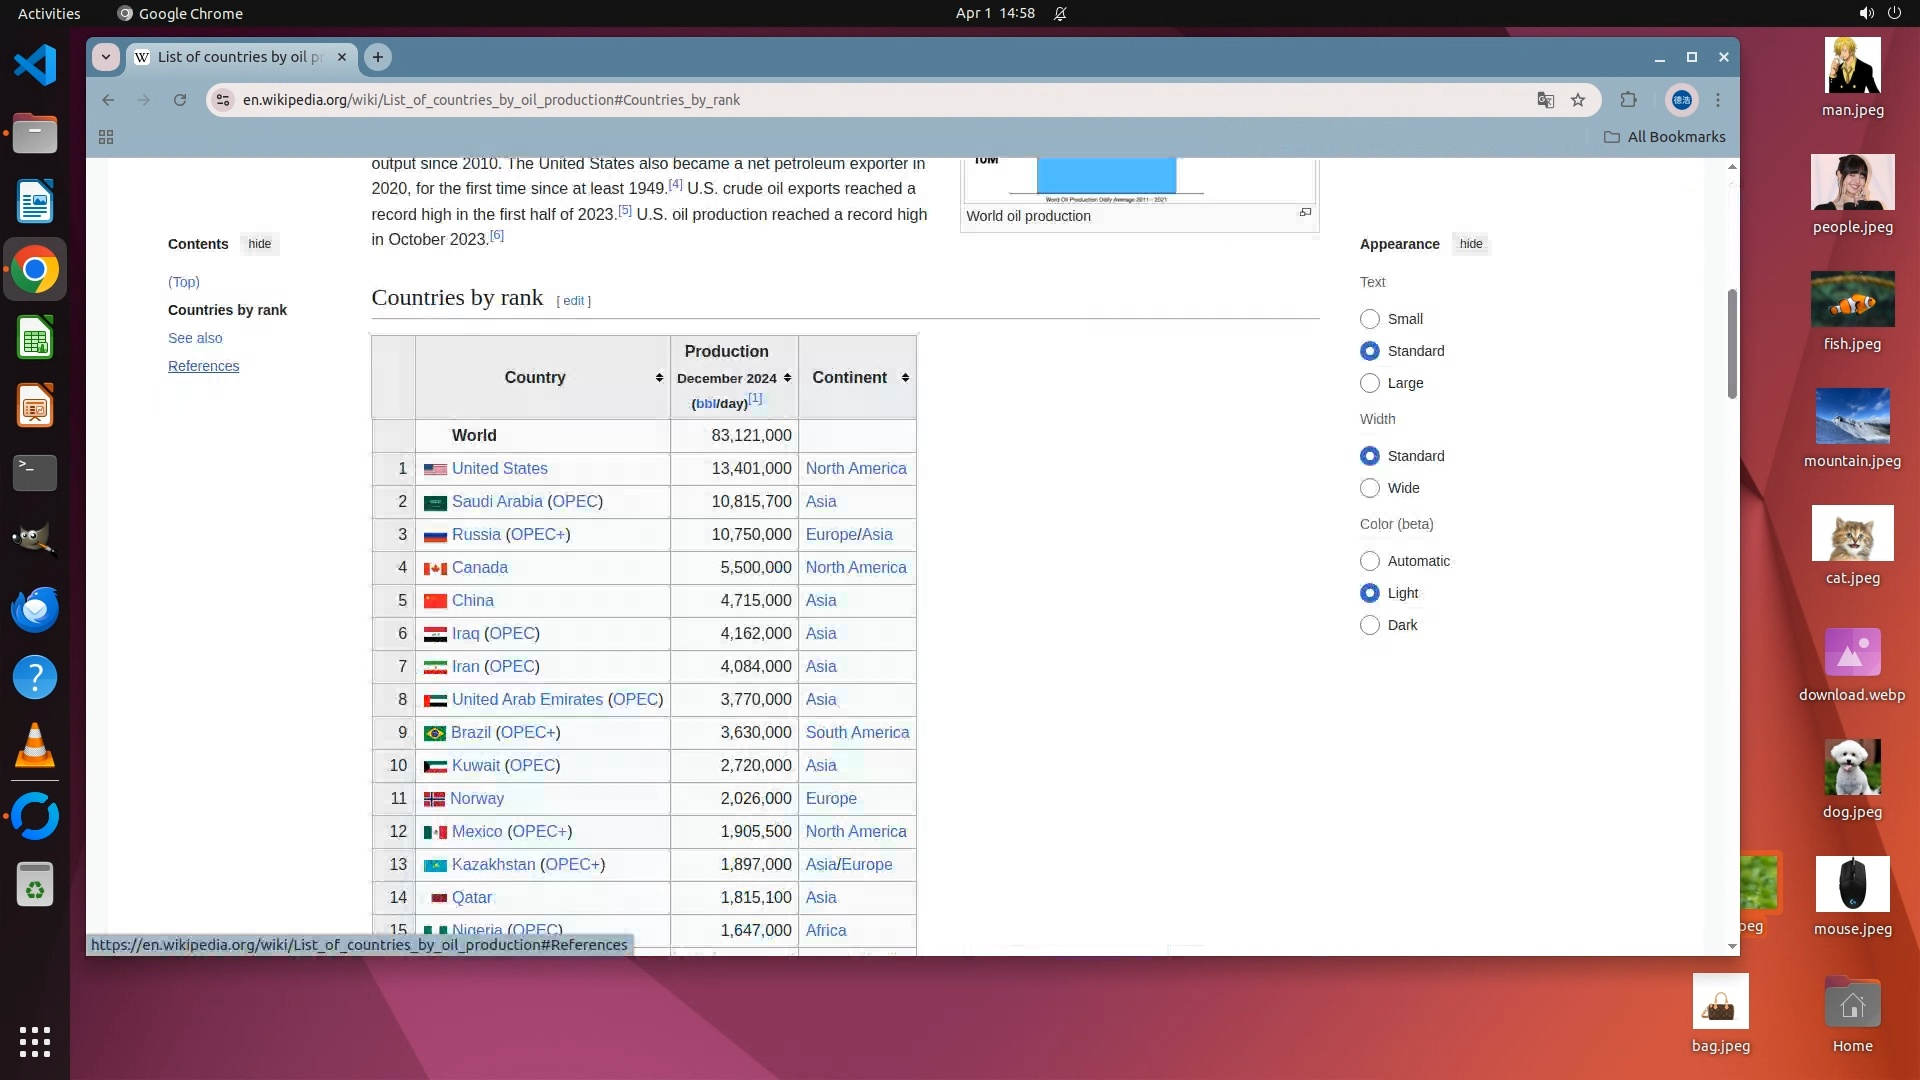Open the apps grid in bookmarks bar
The image size is (1920, 1080).
tap(106, 137)
